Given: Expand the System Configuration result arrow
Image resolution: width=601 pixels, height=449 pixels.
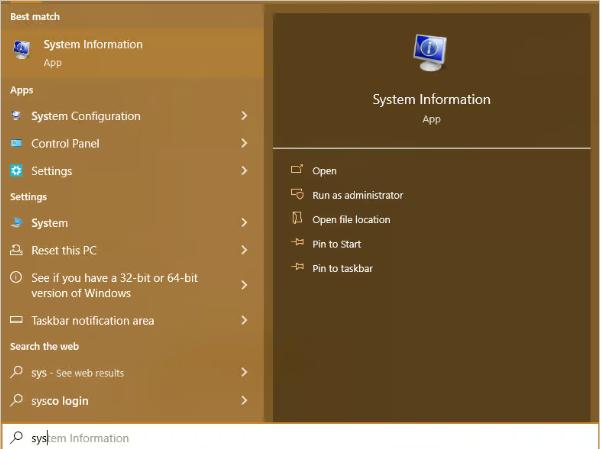Looking at the screenshot, I should point(244,115).
